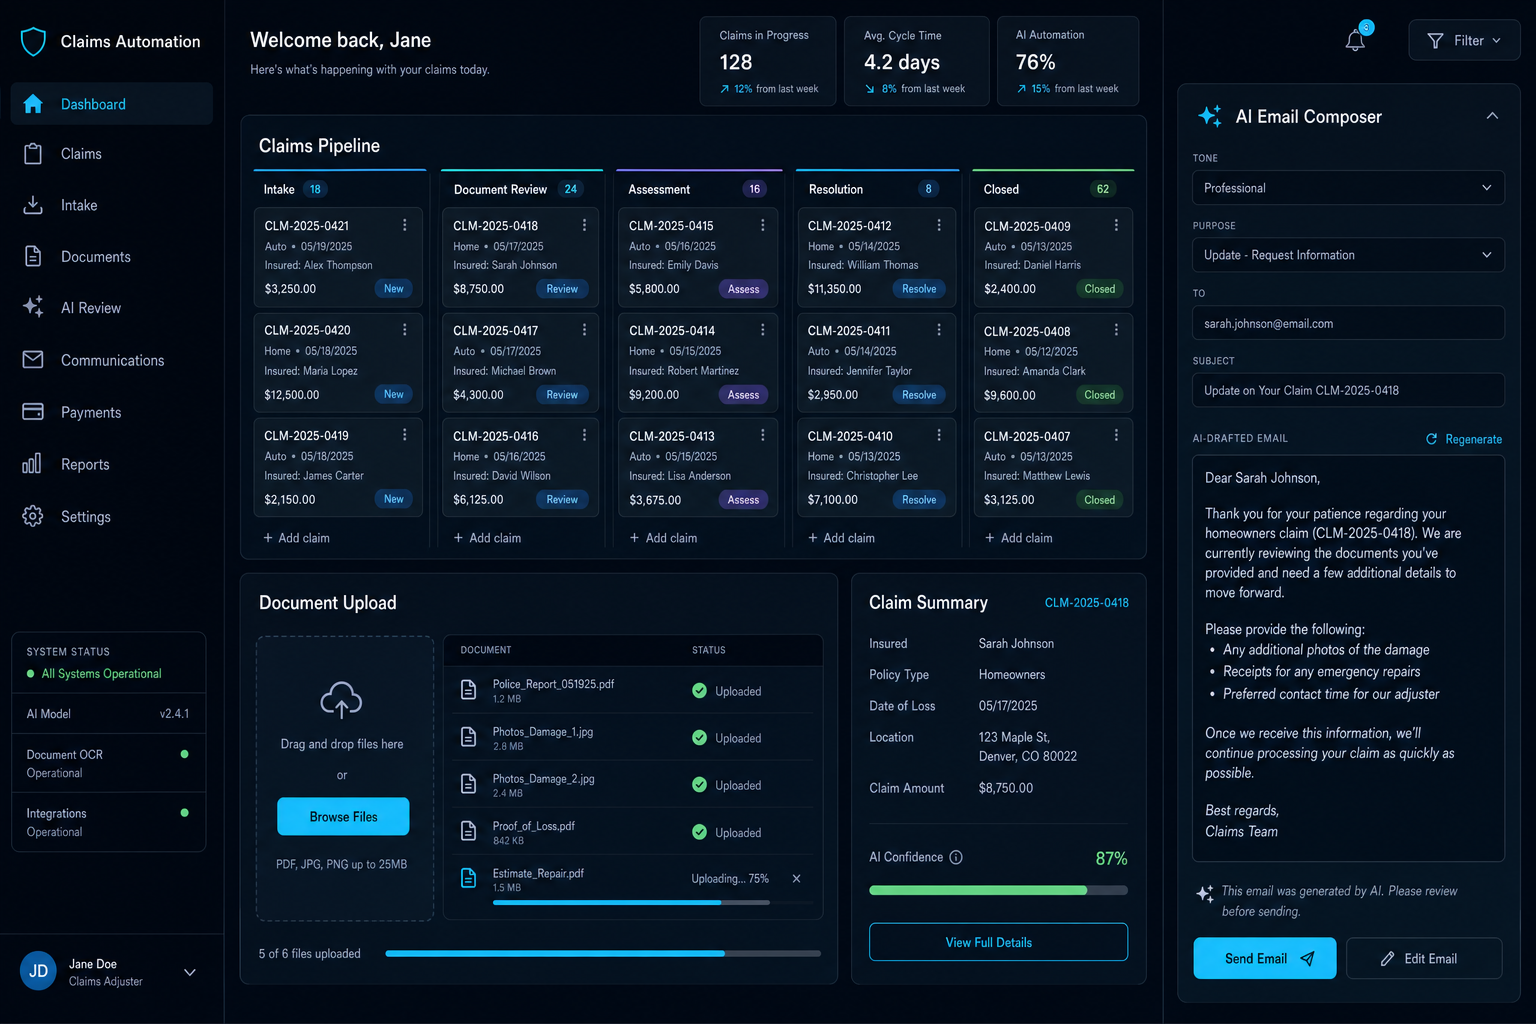Screen dimensions: 1536x1024
Task: Open the Tone dropdown set to Professional
Action: coord(1348,188)
